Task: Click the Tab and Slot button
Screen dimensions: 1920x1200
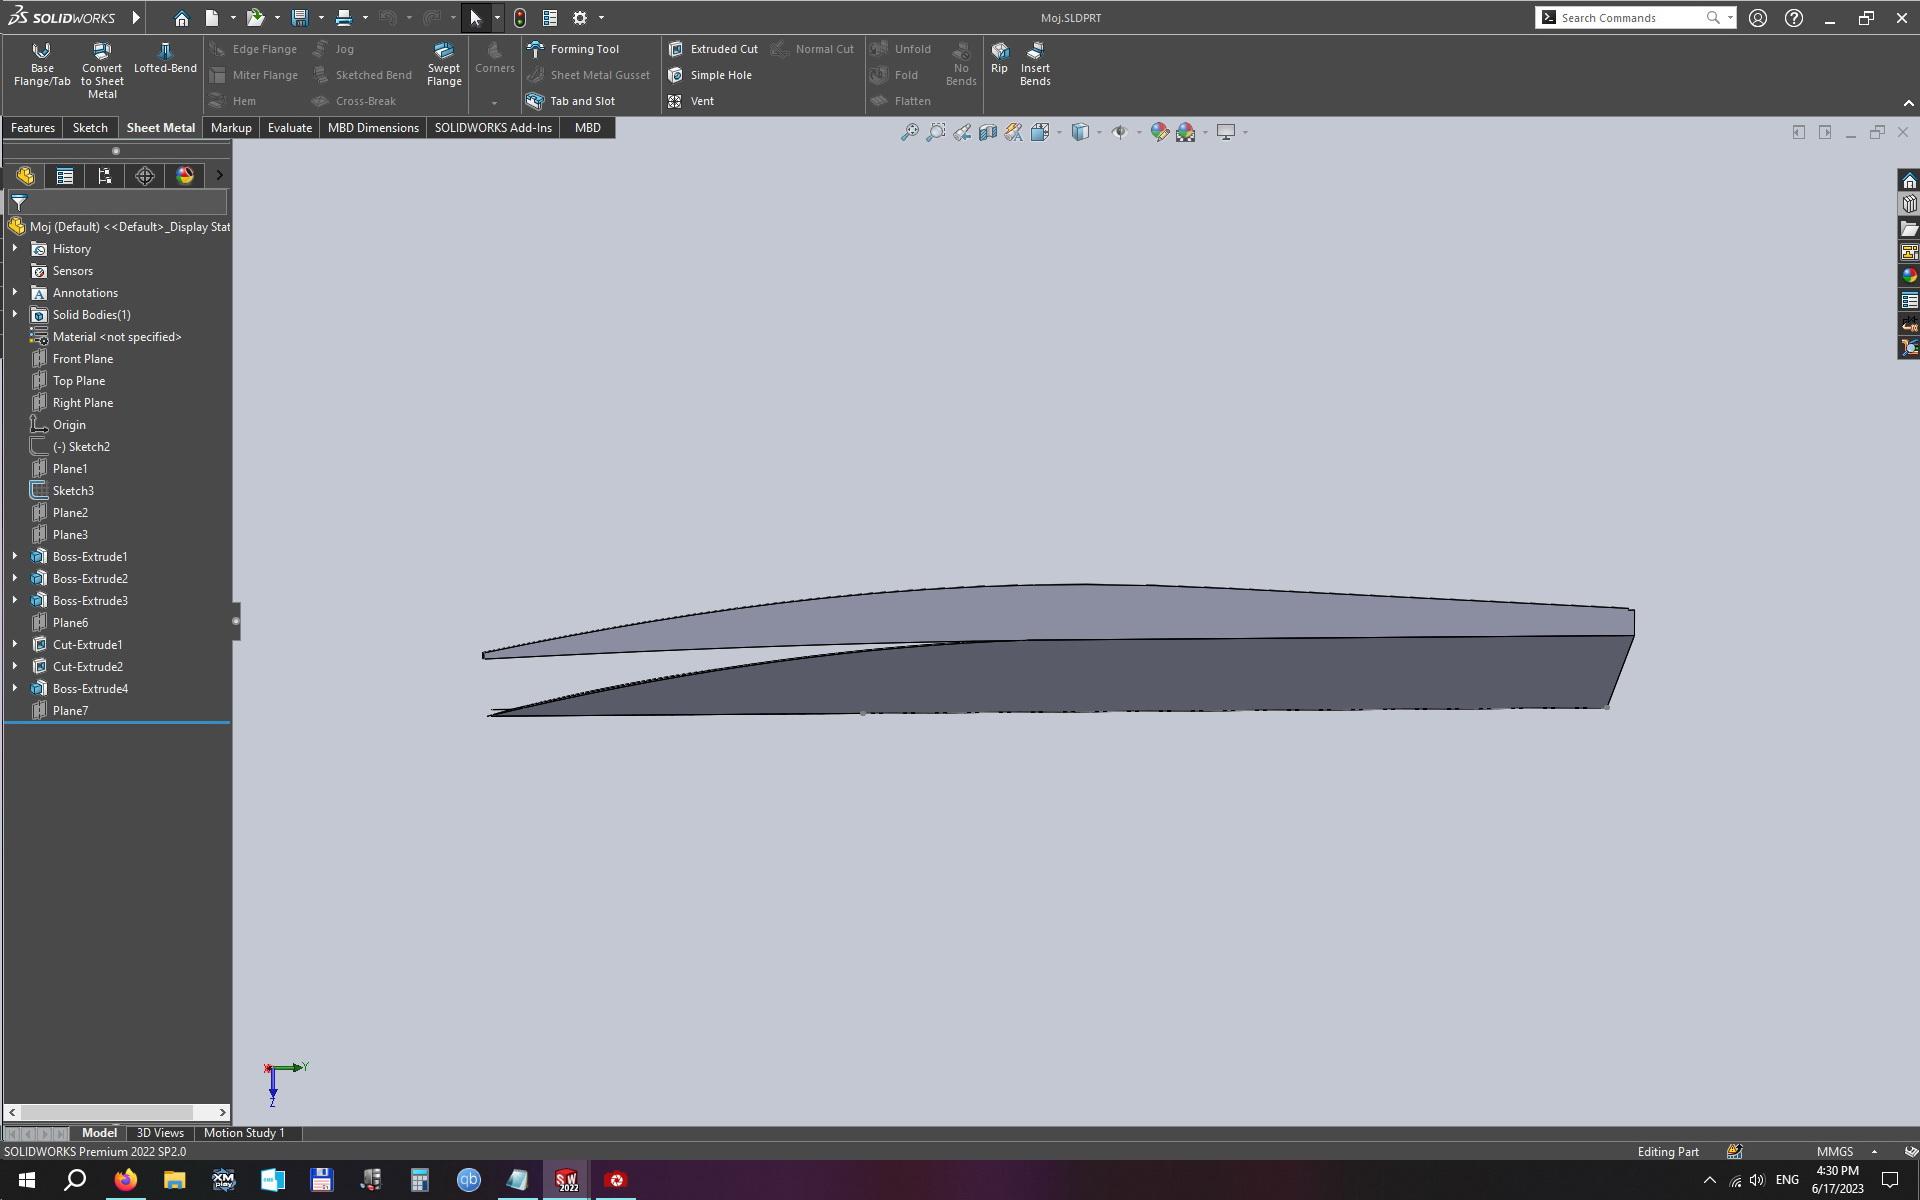Action: tap(571, 101)
